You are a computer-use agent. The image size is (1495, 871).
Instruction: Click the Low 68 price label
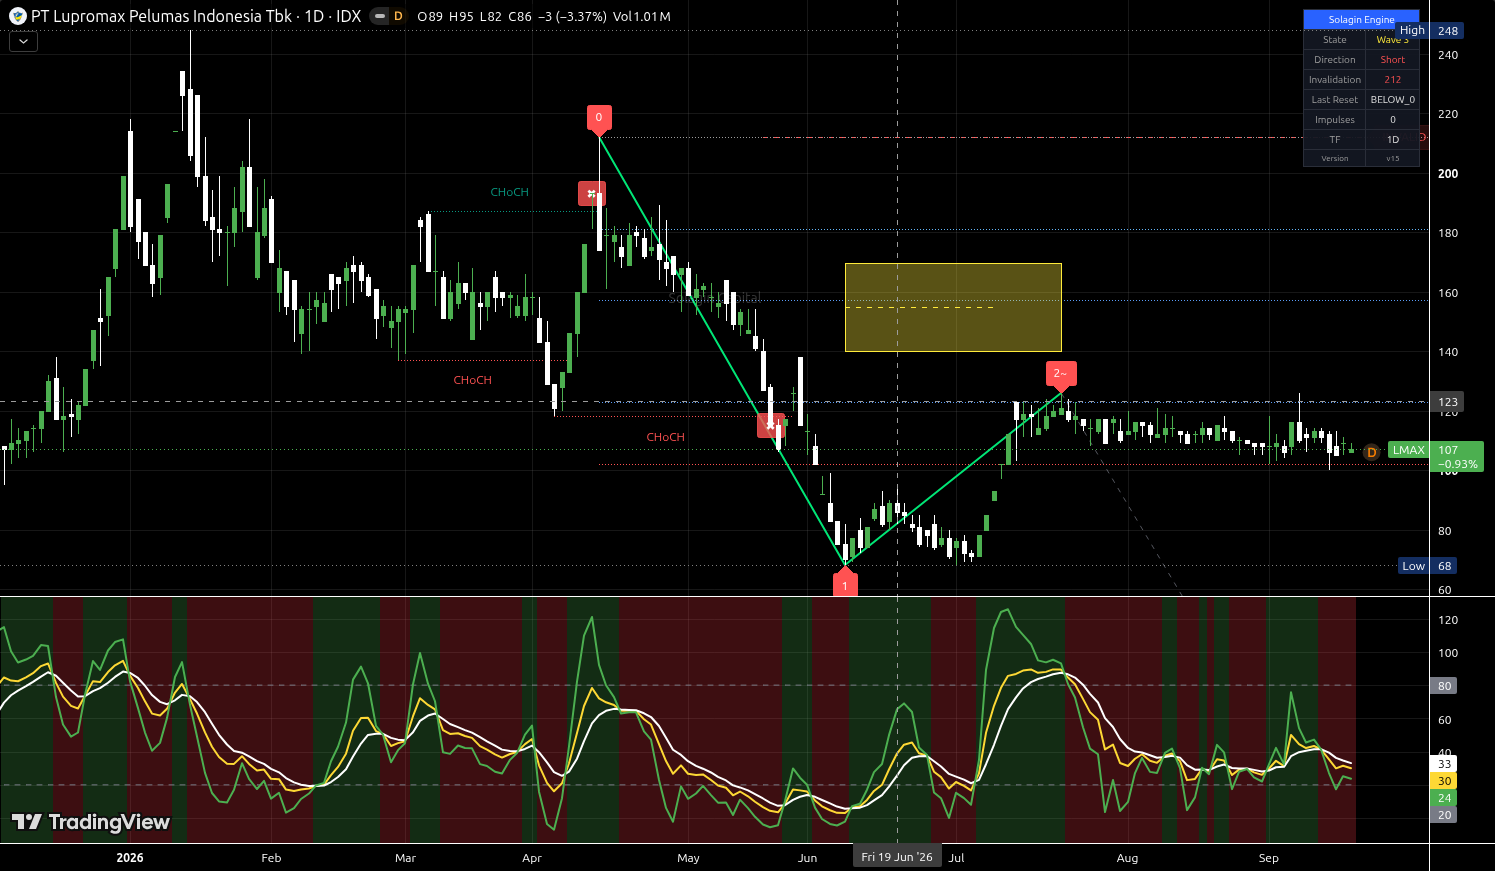click(1428, 566)
